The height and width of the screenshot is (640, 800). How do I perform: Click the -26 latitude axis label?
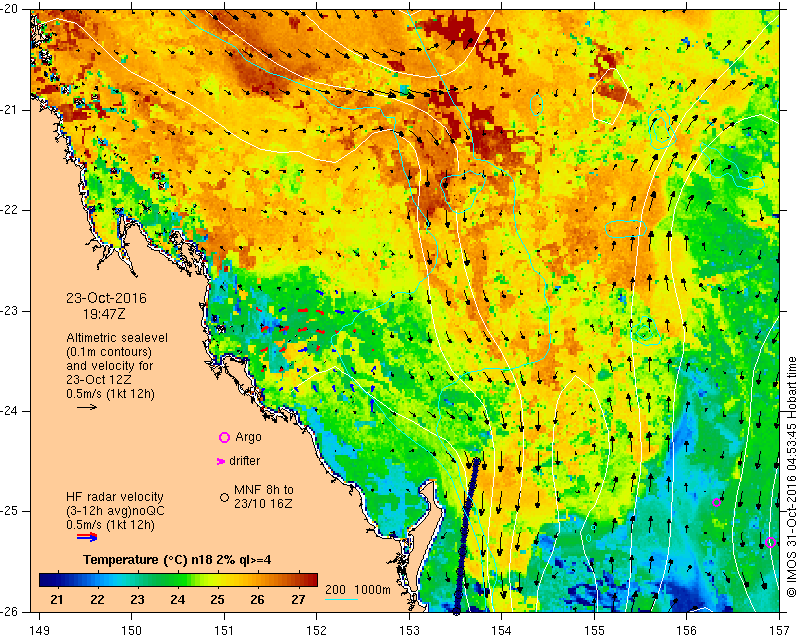click(x=10, y=612)
